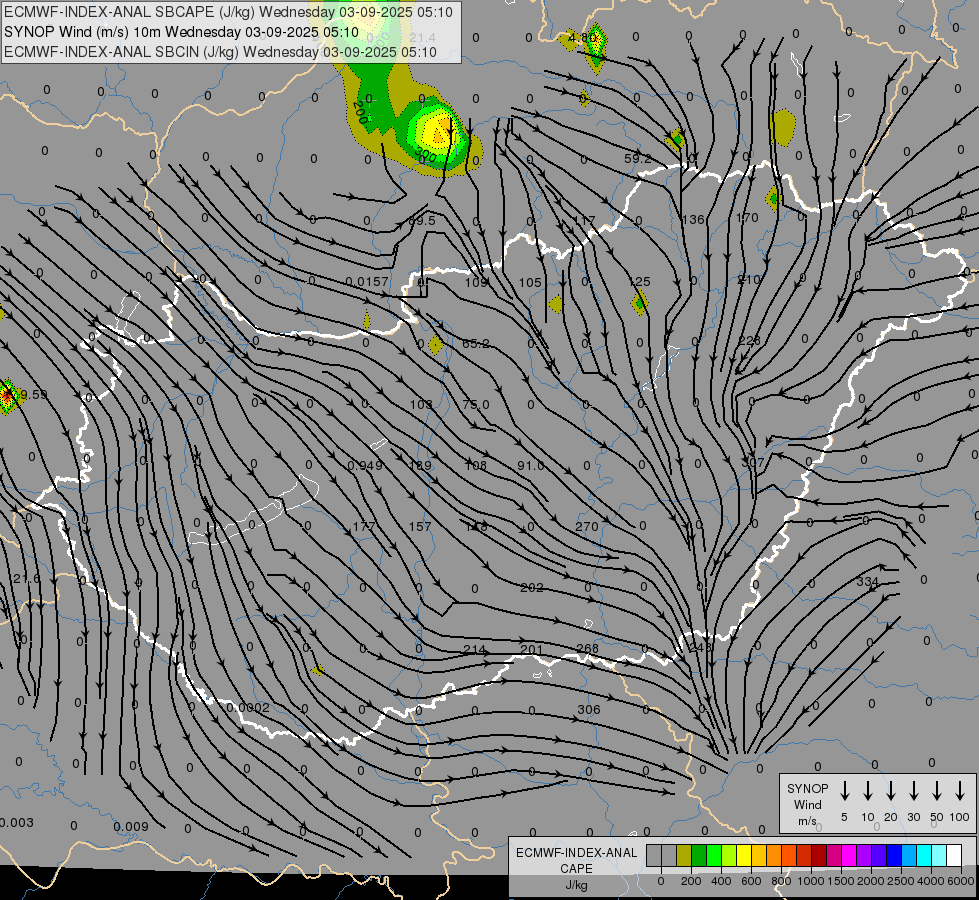Click the map value 270

pos(587,527)
